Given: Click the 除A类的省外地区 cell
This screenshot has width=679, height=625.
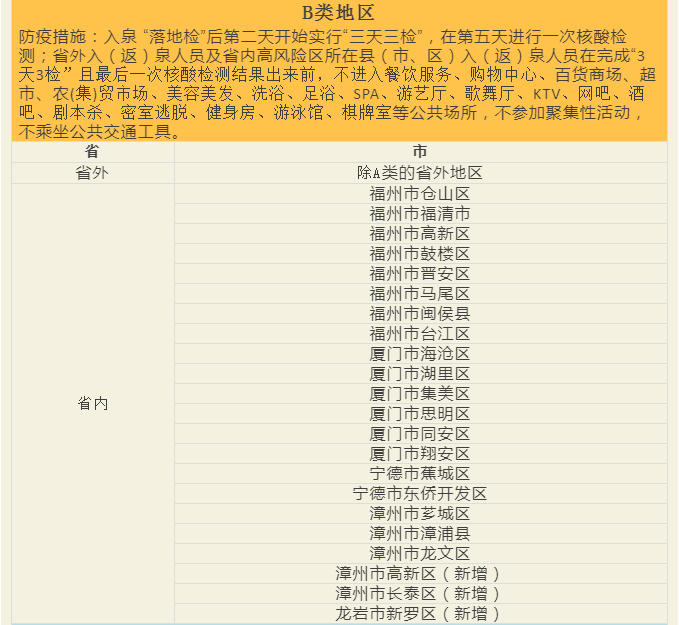Looking at the screenshot, I should [420, 172].
